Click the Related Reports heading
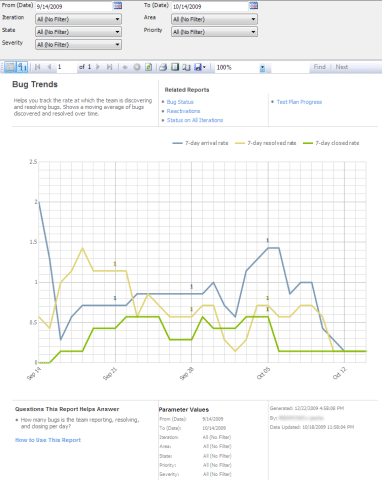Image resolution: width=382 pixels, height=480 pixels. pyautogui.click(x=187, y=90)
